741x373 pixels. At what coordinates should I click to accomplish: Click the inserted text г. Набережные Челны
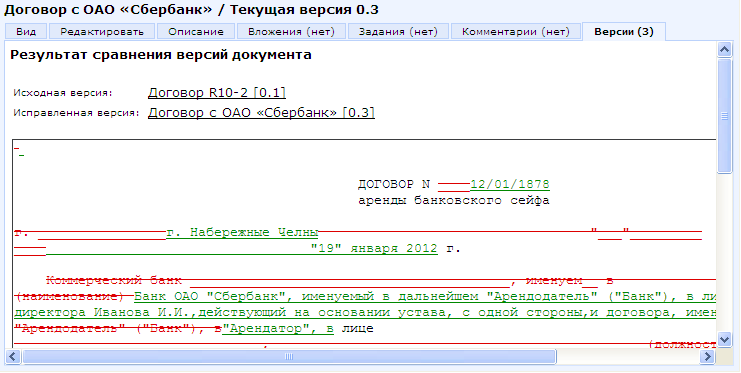[242, 233]
